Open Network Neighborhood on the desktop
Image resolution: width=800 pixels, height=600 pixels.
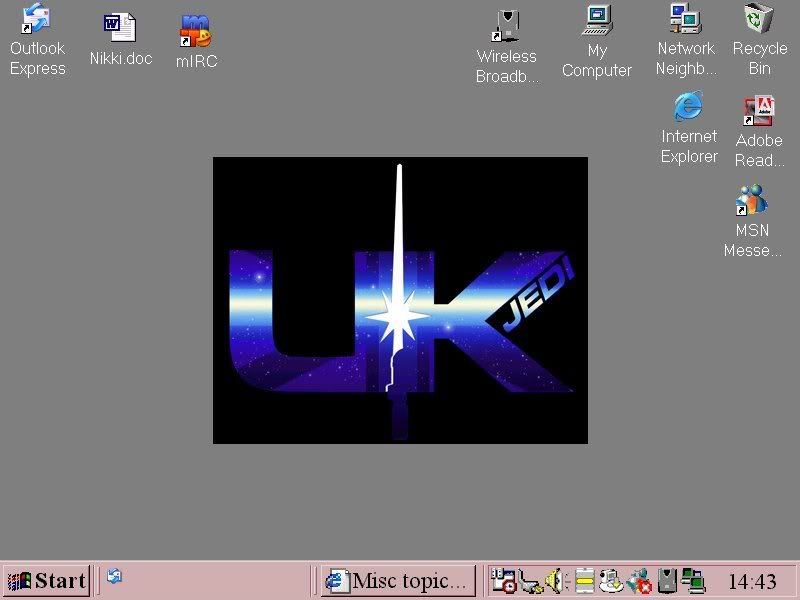686,20
